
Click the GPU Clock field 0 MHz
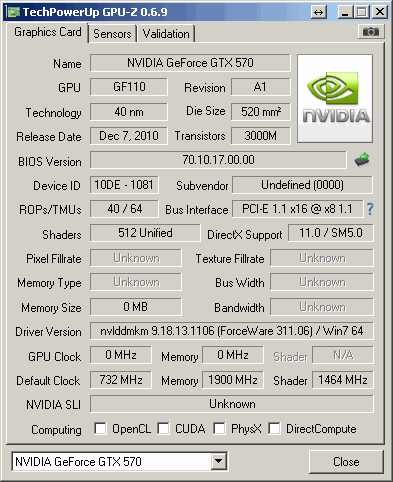coord(121,355)
